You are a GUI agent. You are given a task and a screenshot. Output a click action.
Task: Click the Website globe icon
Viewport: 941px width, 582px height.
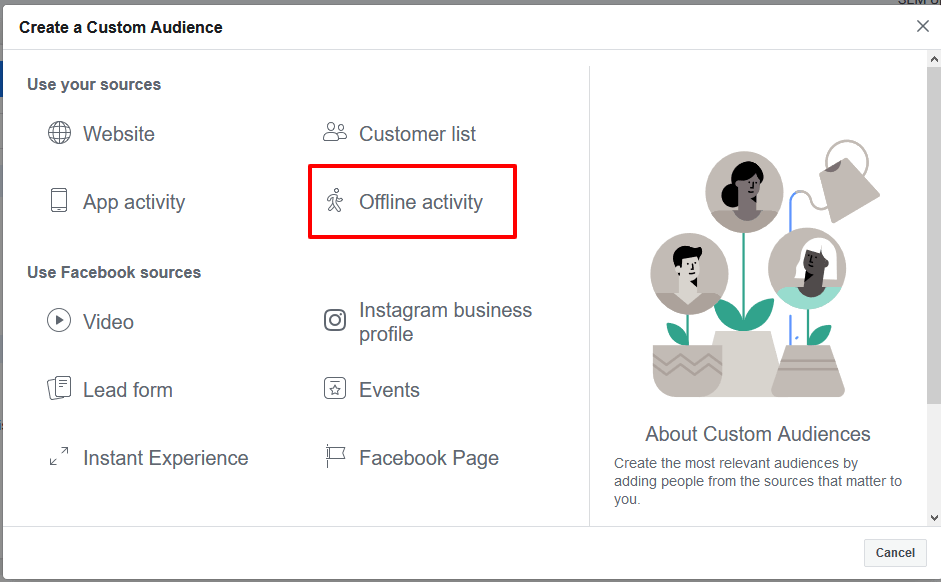[59, 133]
